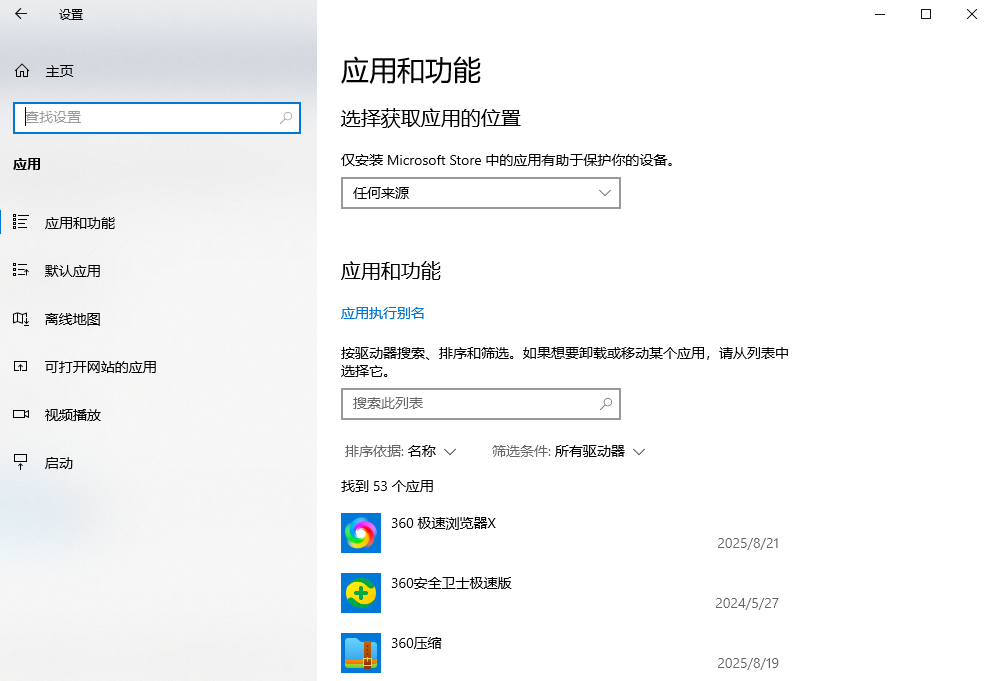This screenshot has width=988, height=681.
Task: Click the 主页 home icon
Action: (x=21, y=70)
